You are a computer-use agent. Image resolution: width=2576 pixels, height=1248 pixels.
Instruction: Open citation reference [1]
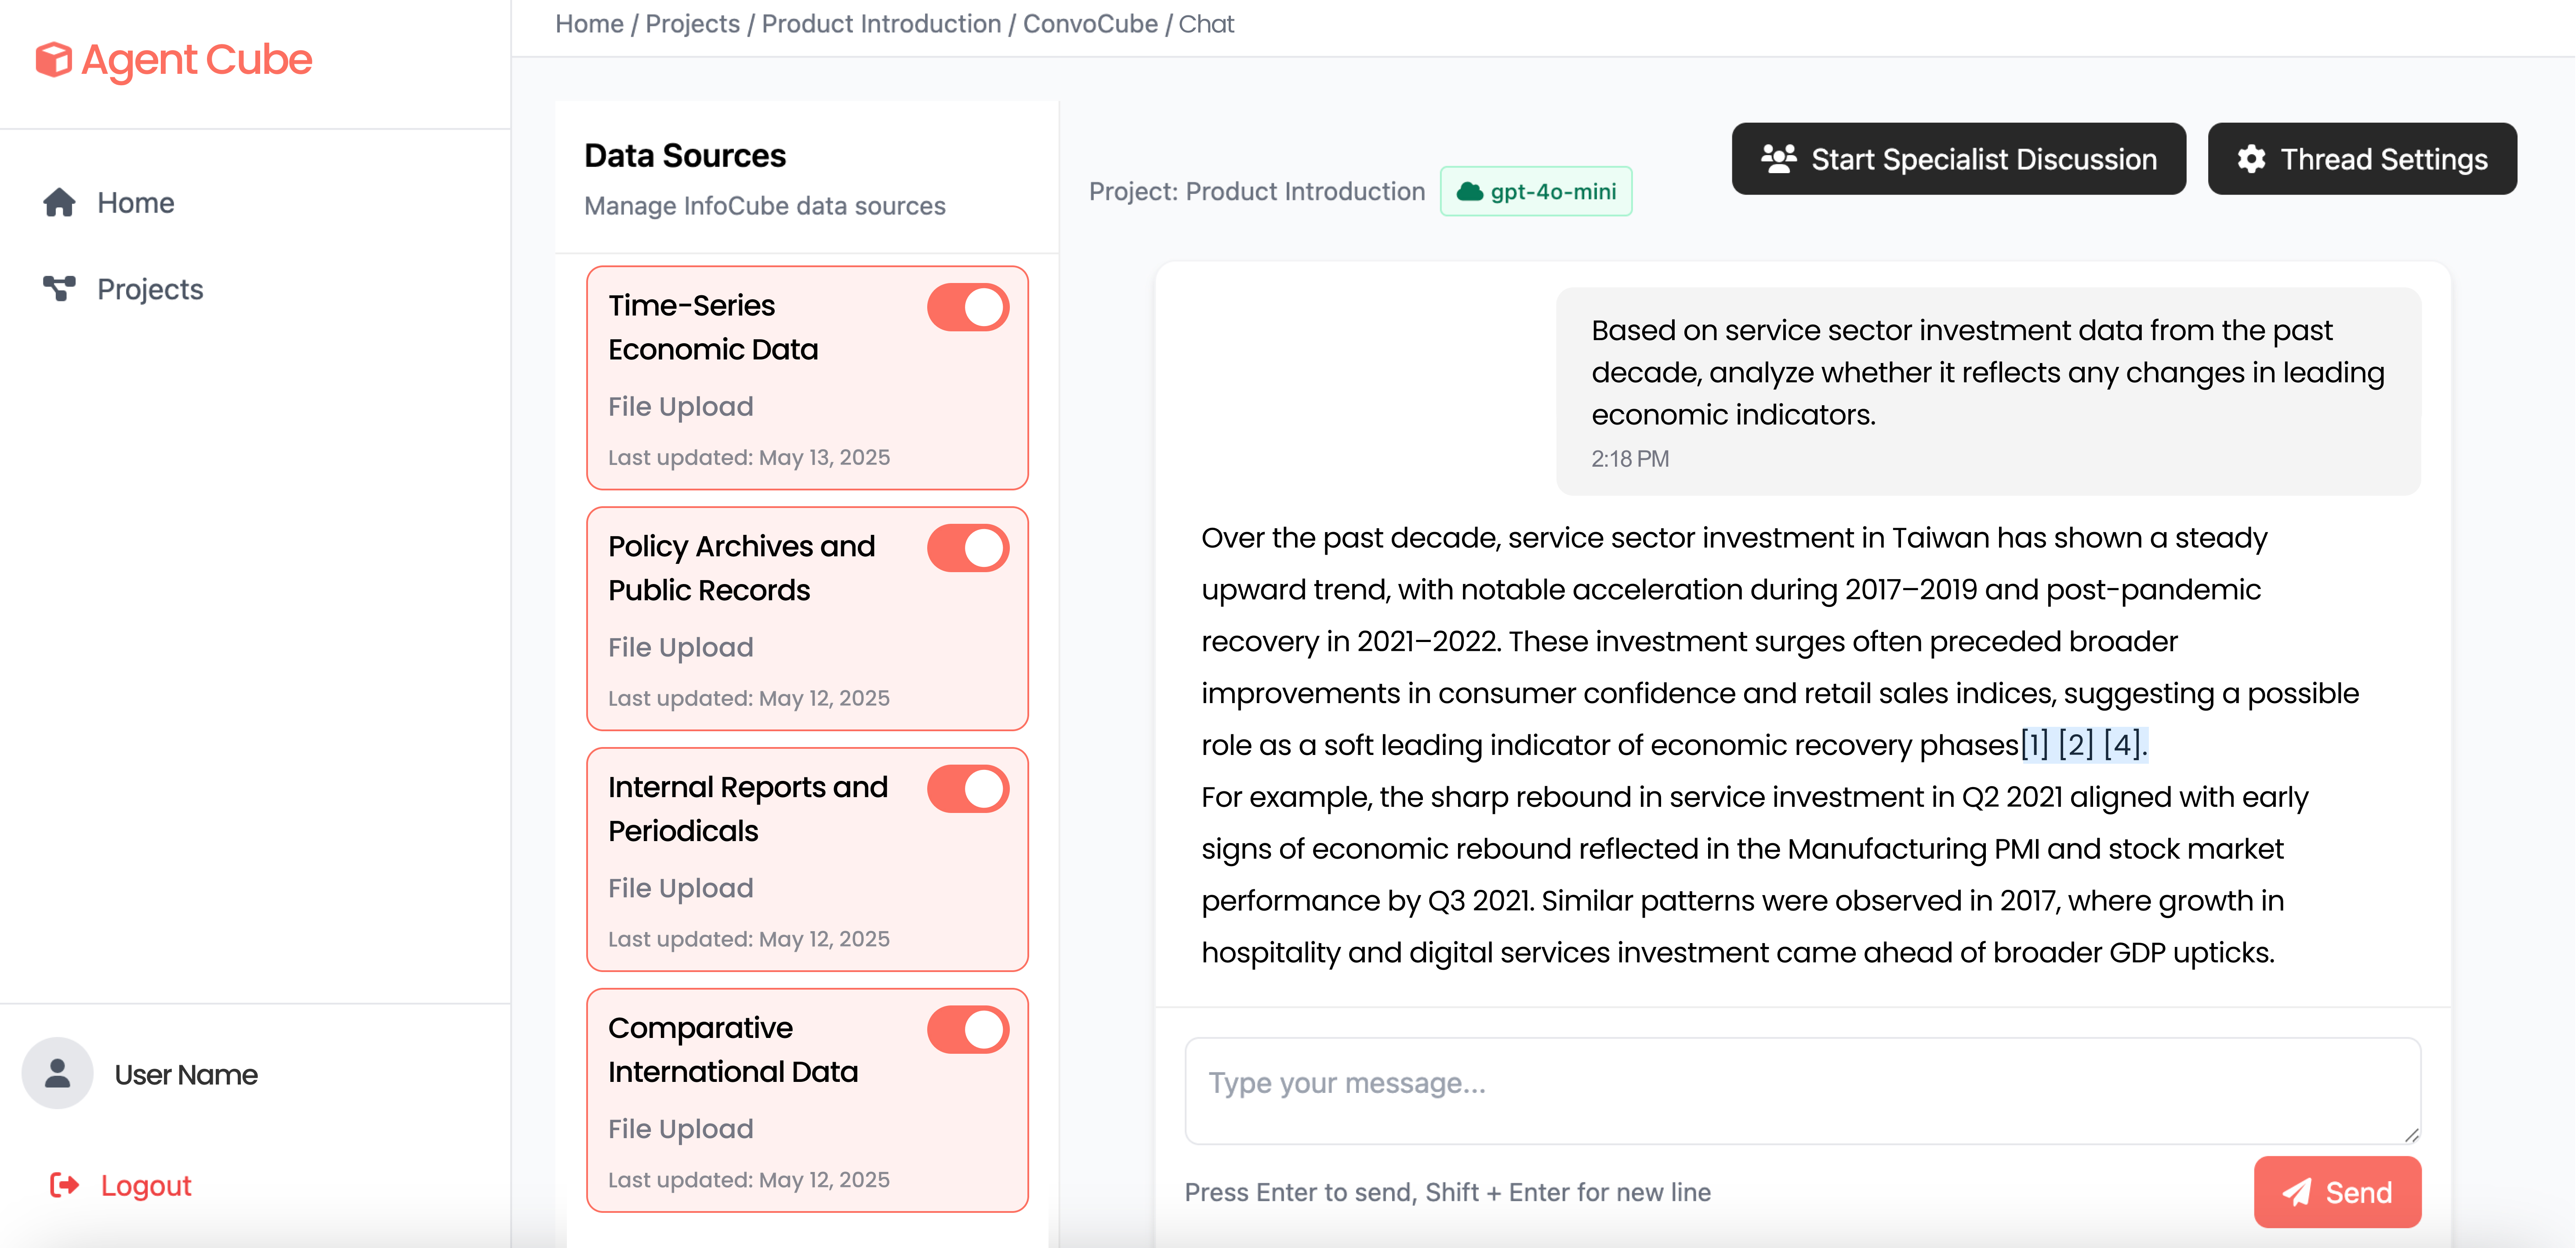(2035, 745)
